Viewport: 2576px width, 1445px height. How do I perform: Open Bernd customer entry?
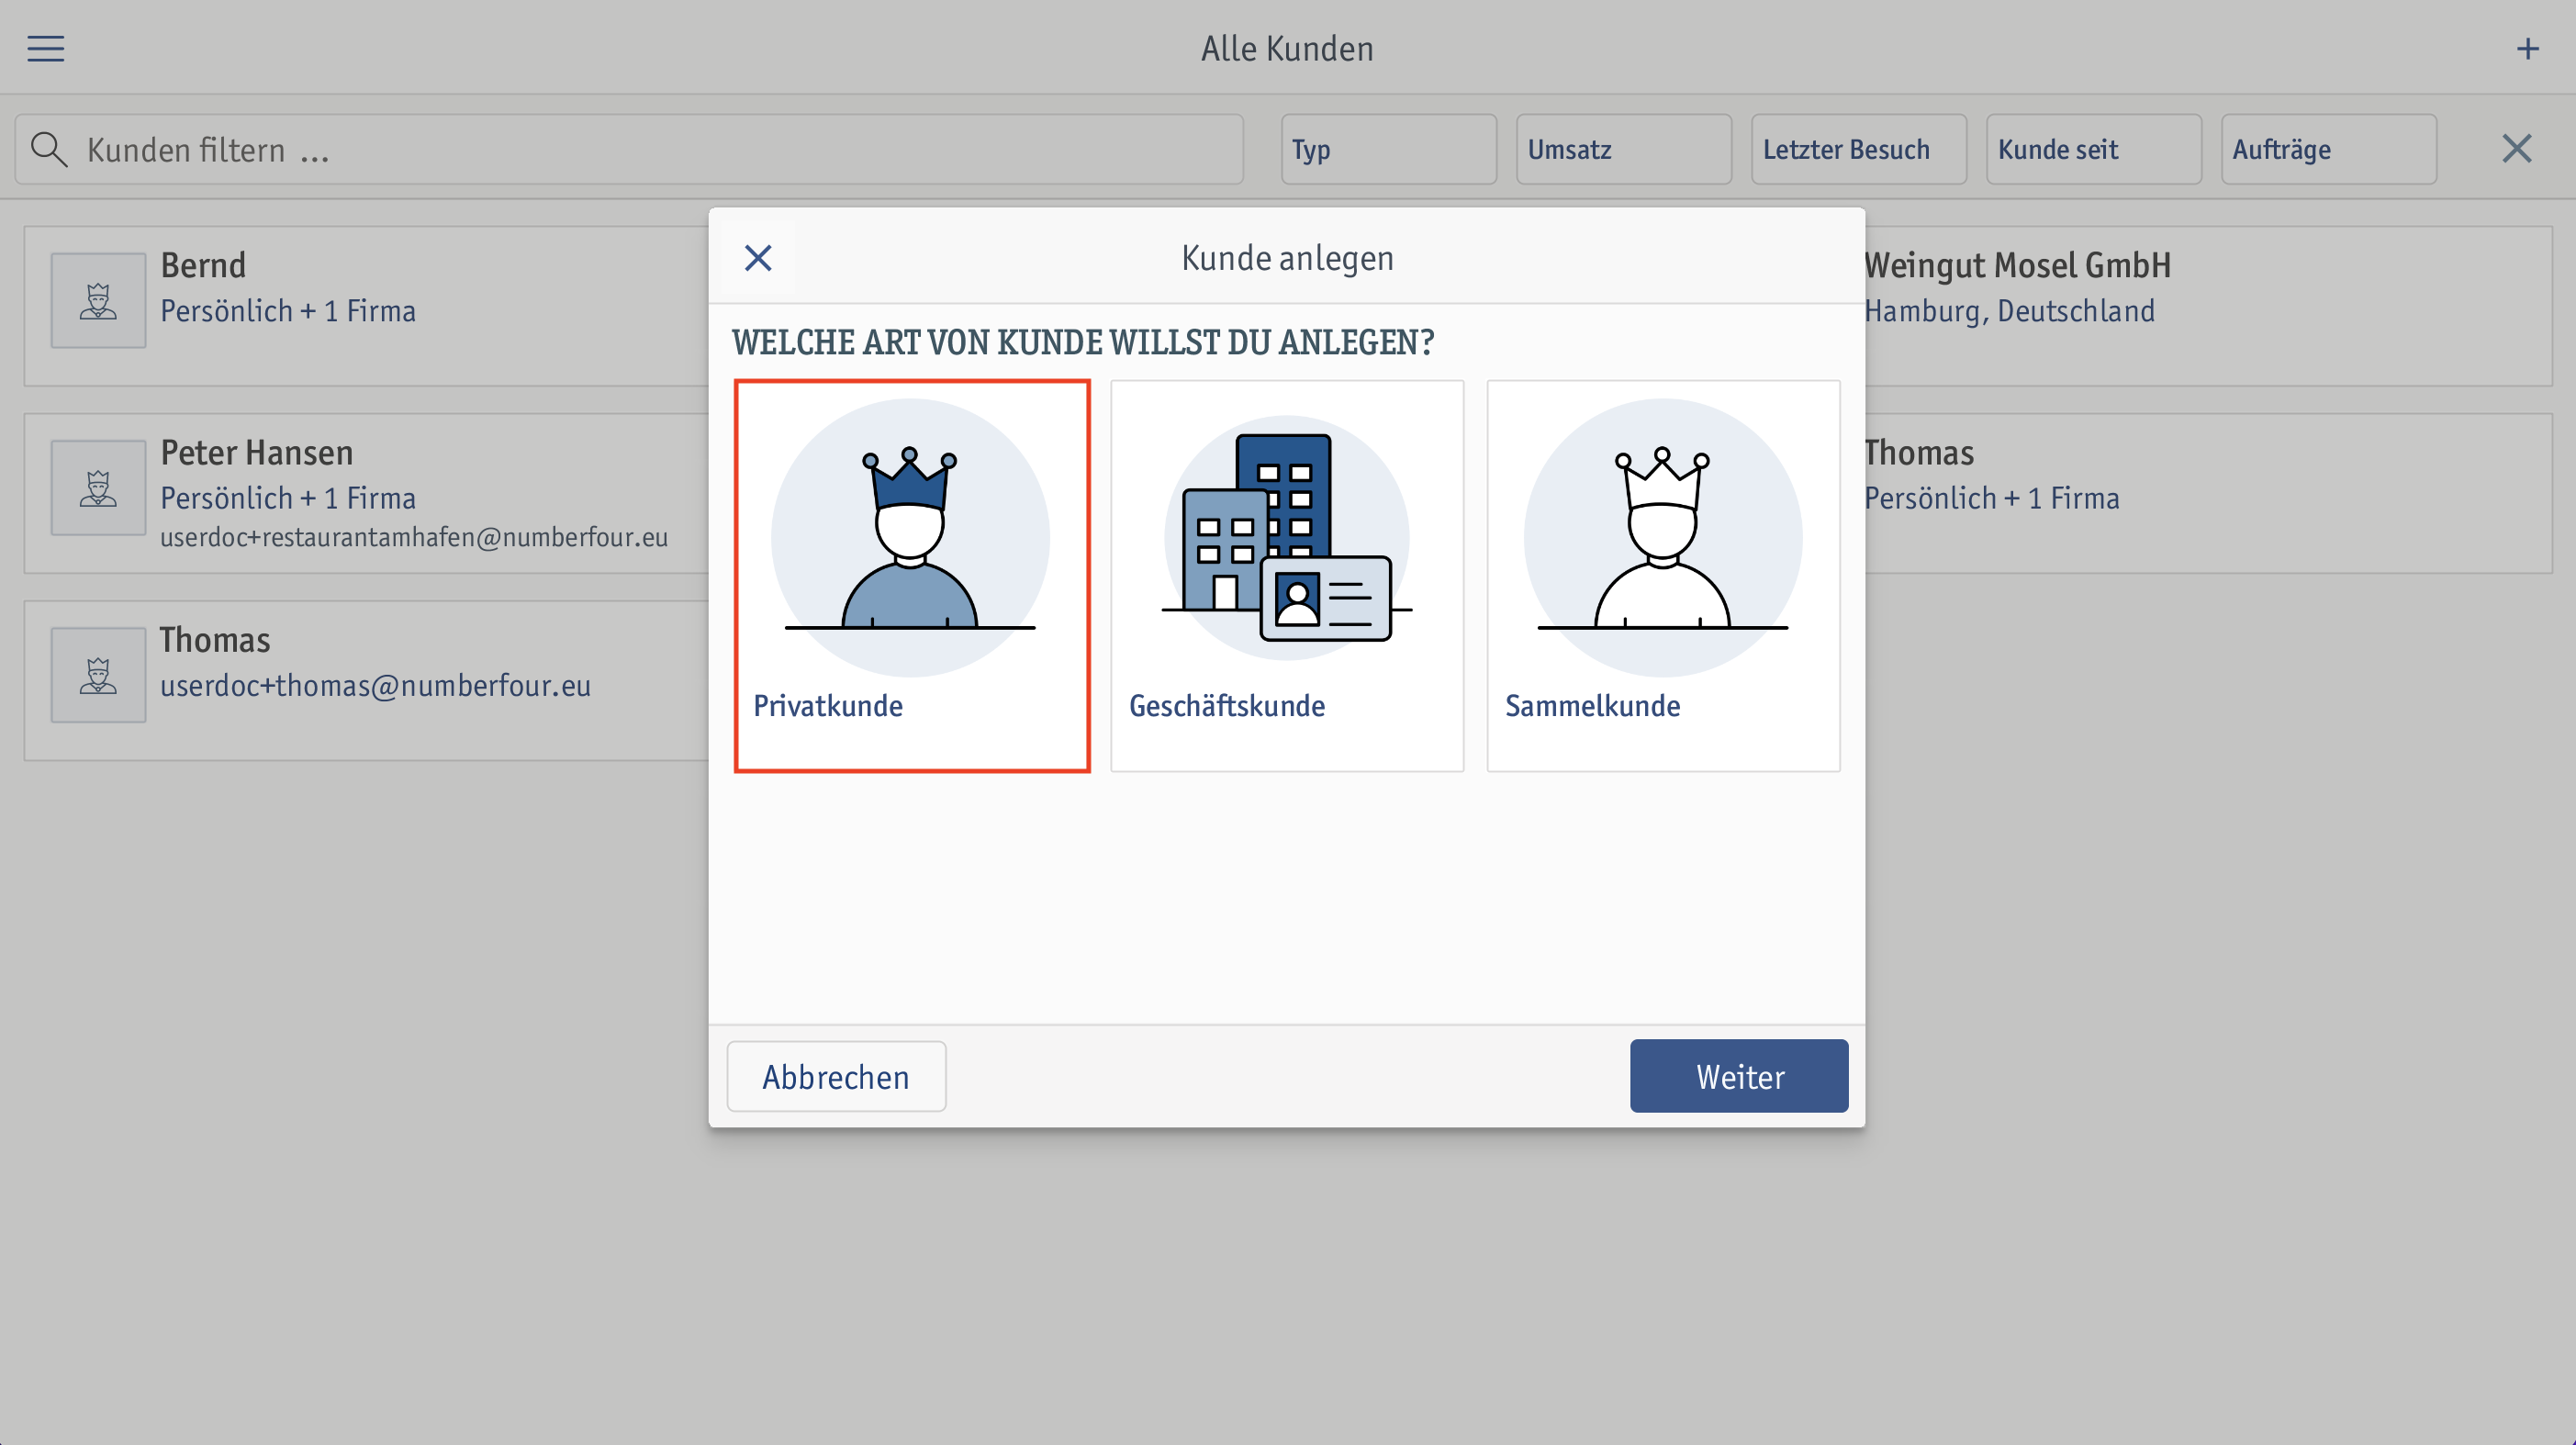[x=367, y=306]
